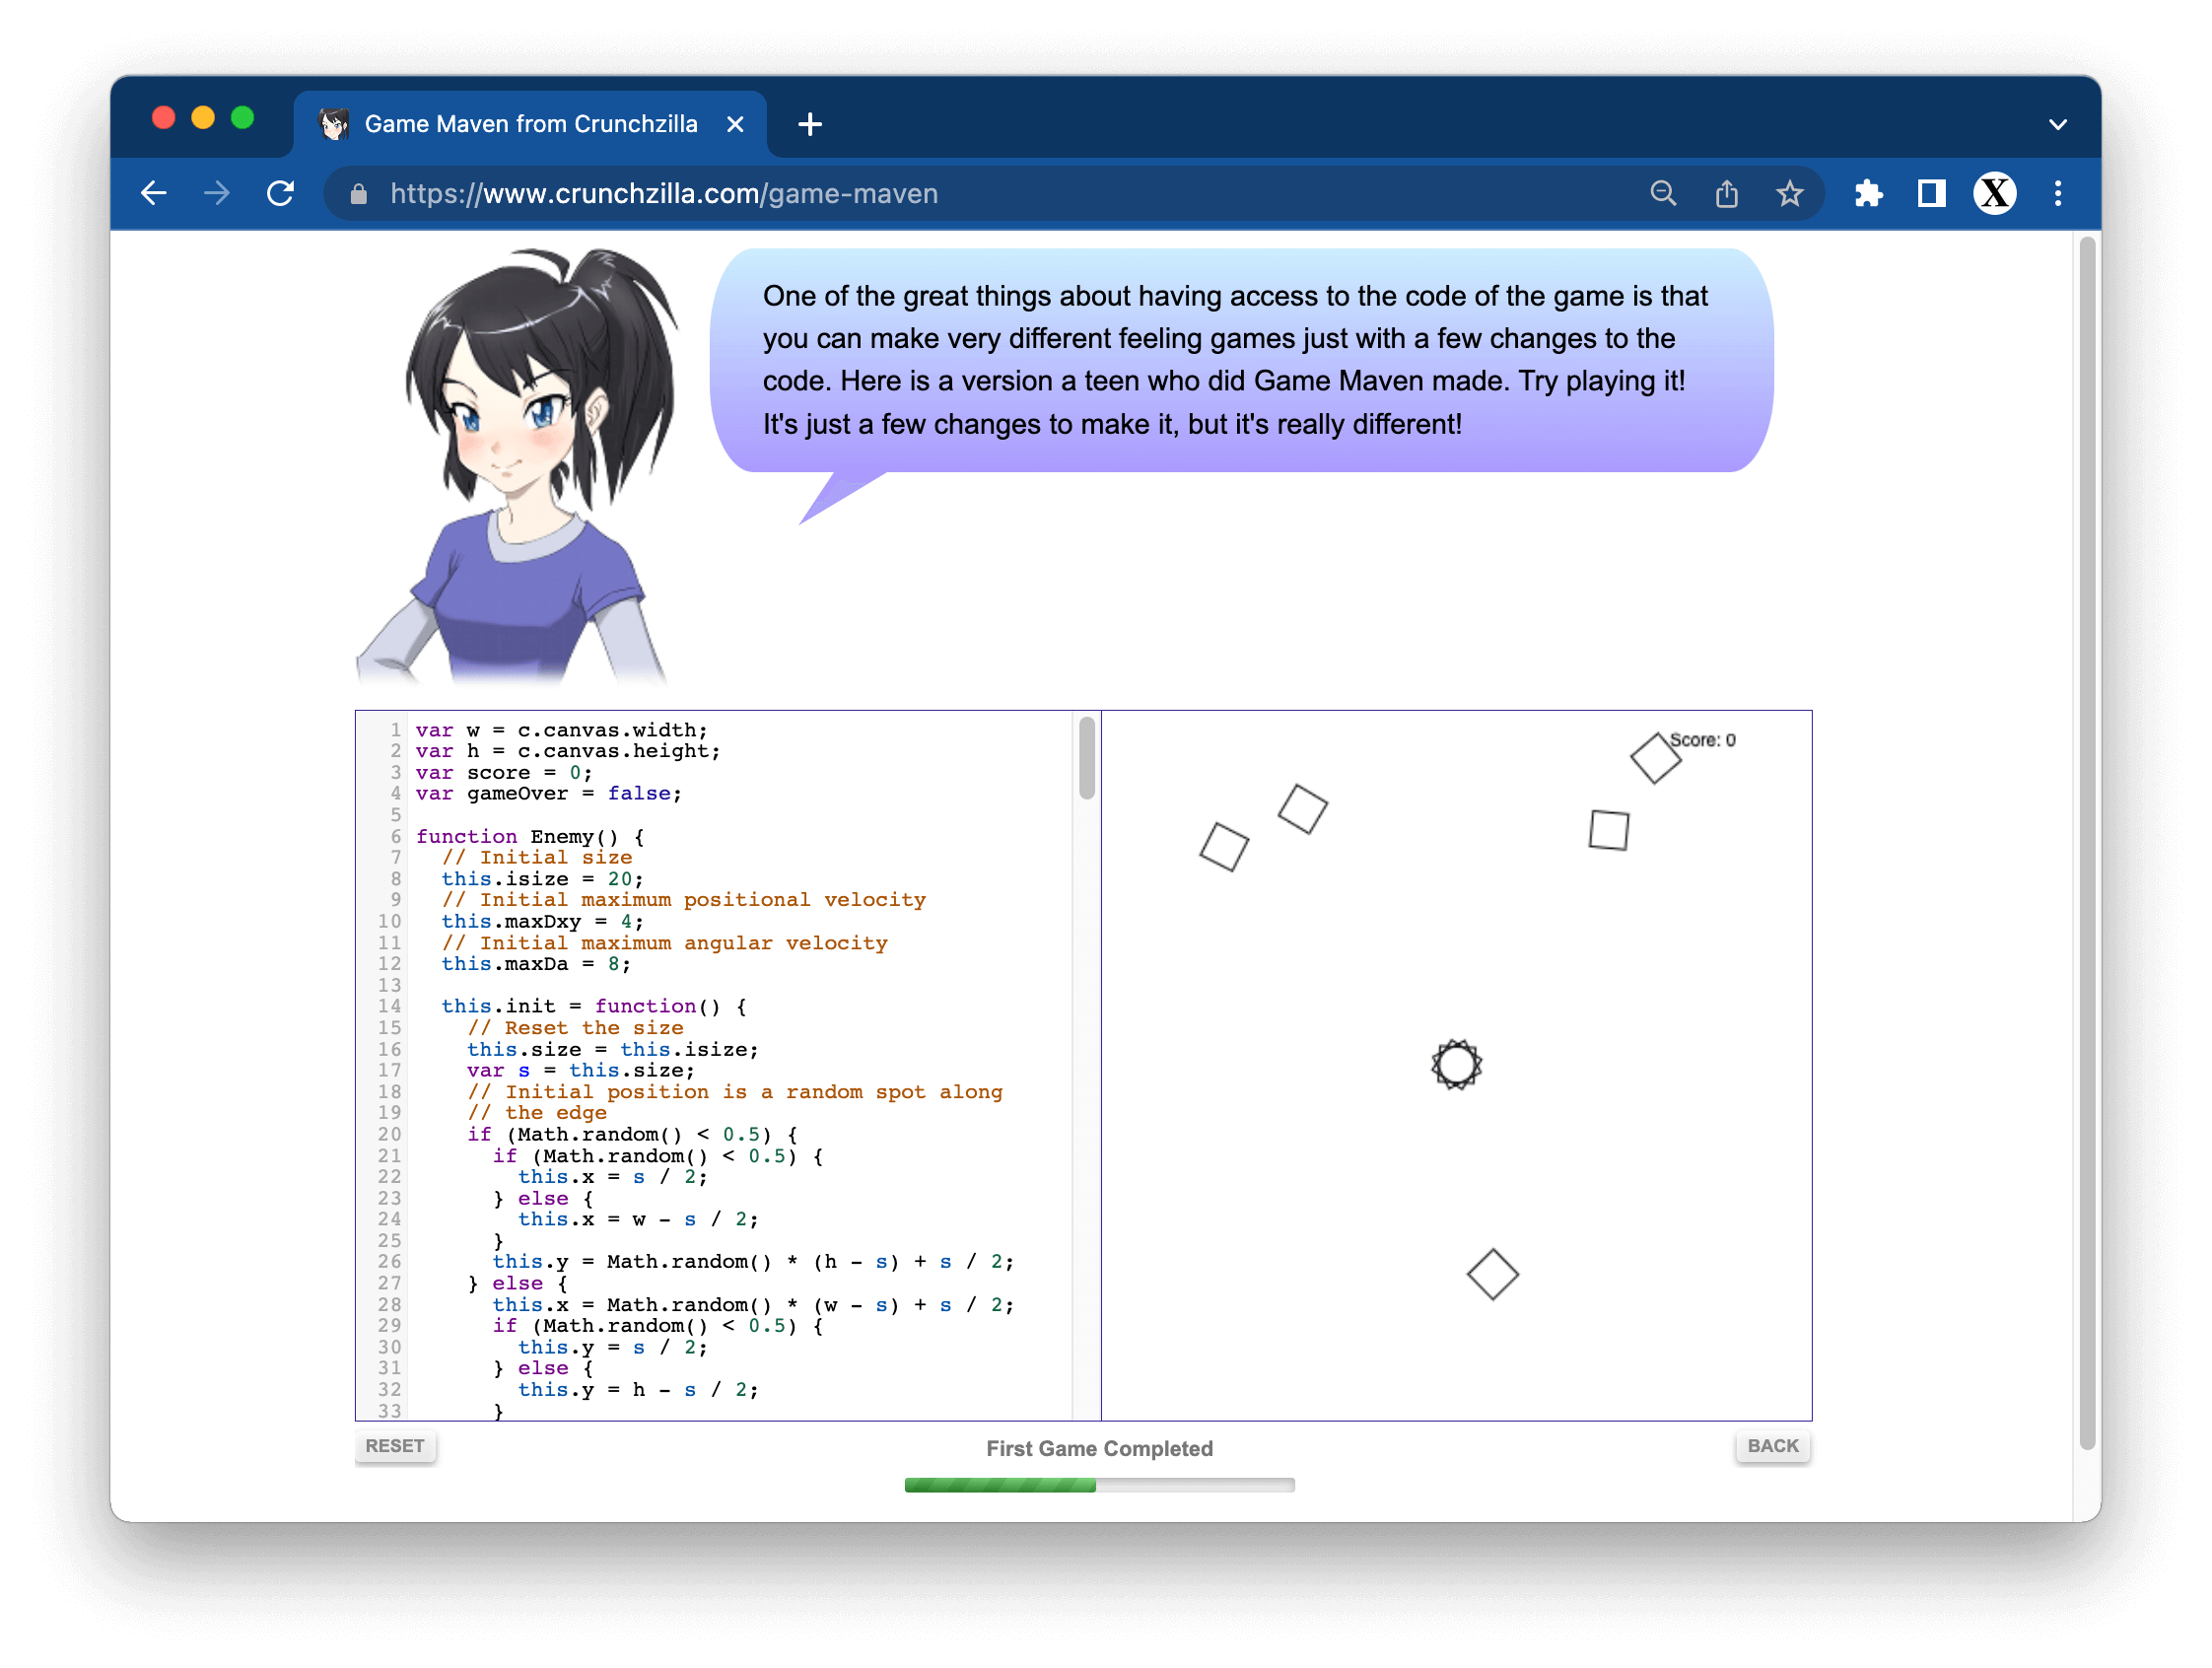Viewport: 2212px width, 1668px height.
Task: Click the enemy square below the player
Action: tap(1492, 1274)
